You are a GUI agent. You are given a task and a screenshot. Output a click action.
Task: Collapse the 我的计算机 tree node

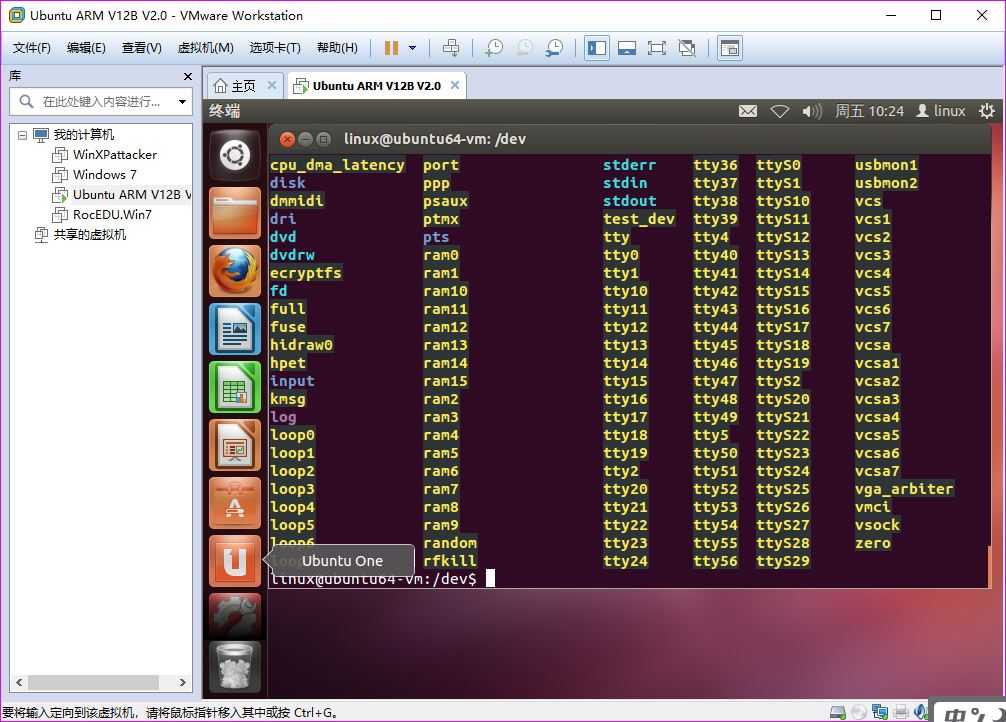22,135
